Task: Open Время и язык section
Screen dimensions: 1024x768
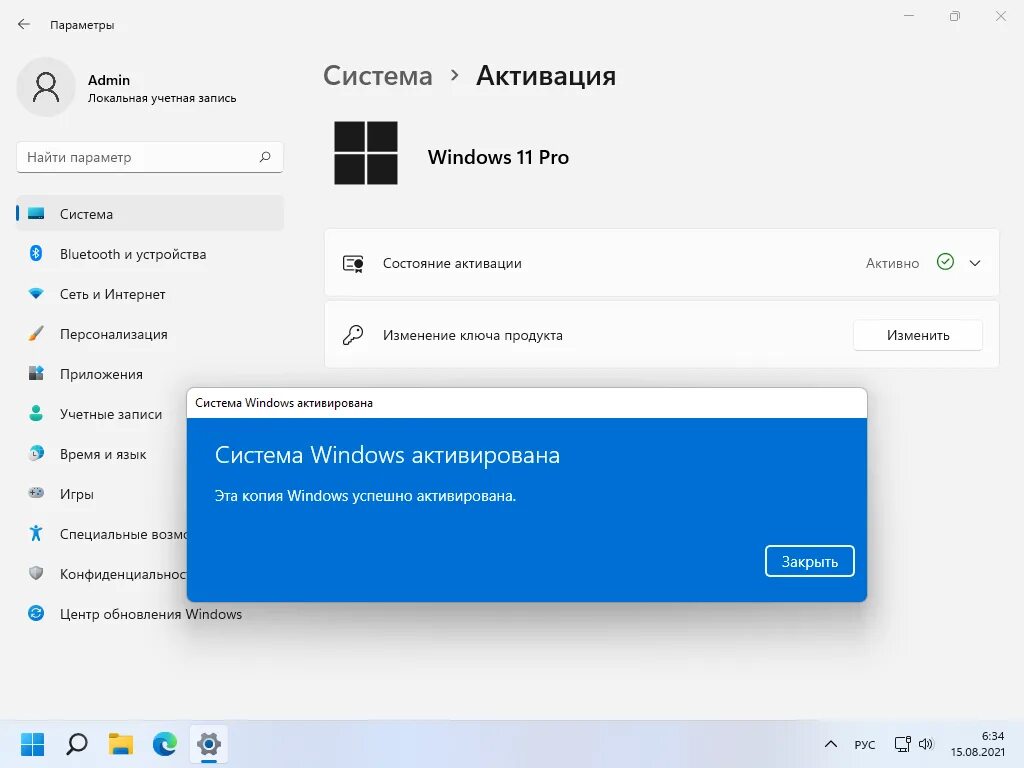Action: tap(101, 454)
